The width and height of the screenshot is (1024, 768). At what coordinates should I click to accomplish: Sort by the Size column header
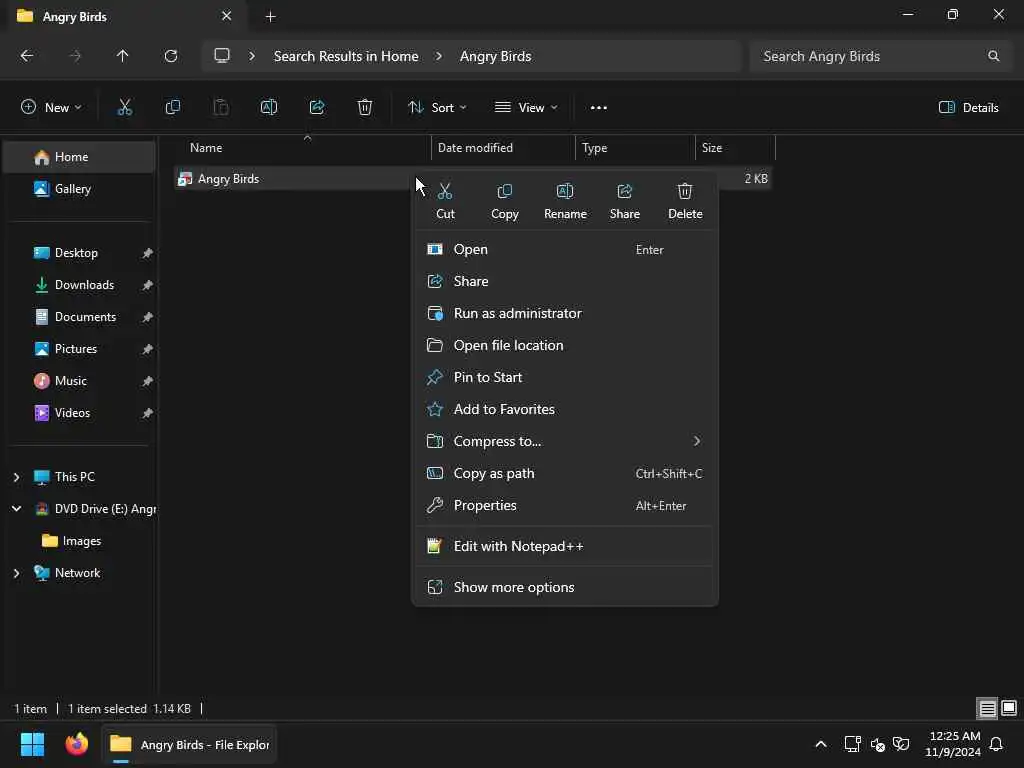click(x=735, y=148)
